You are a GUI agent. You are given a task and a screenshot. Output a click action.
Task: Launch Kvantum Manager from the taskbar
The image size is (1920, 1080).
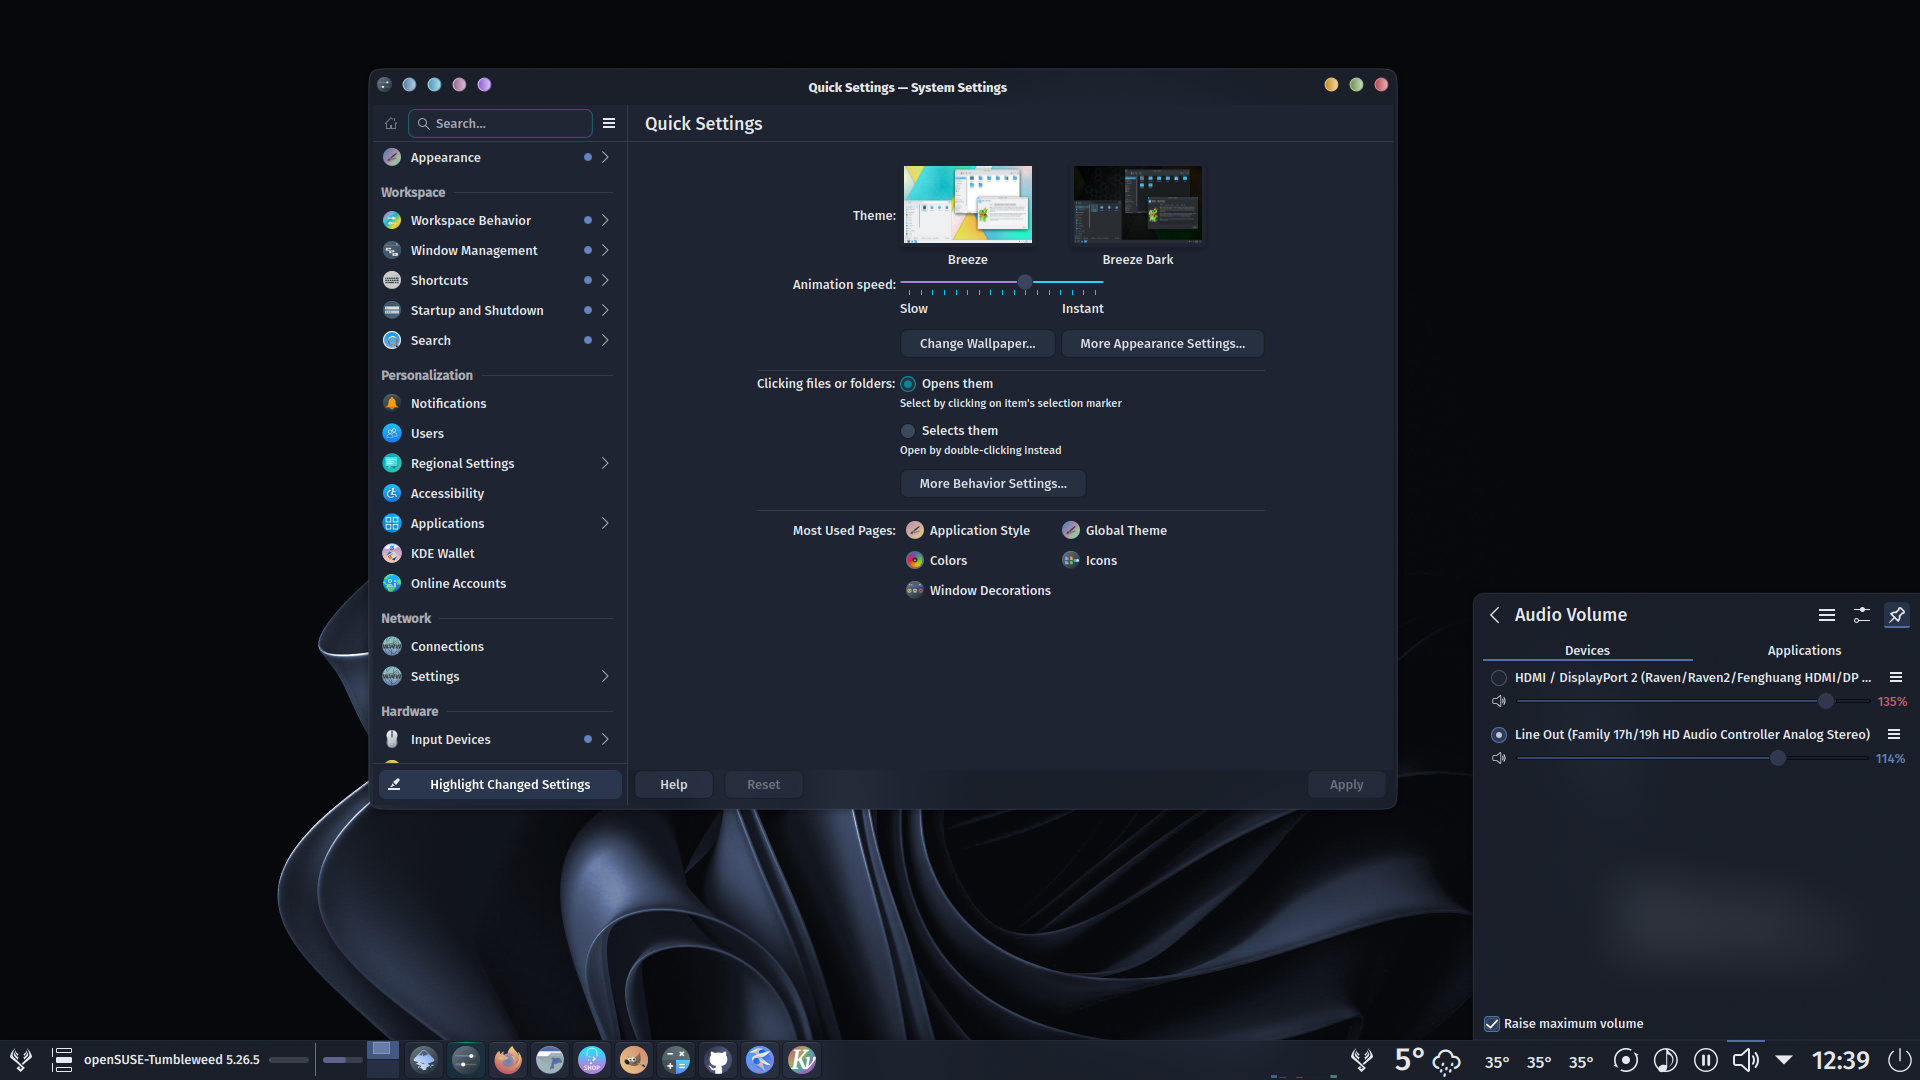tap(802, 1060)
